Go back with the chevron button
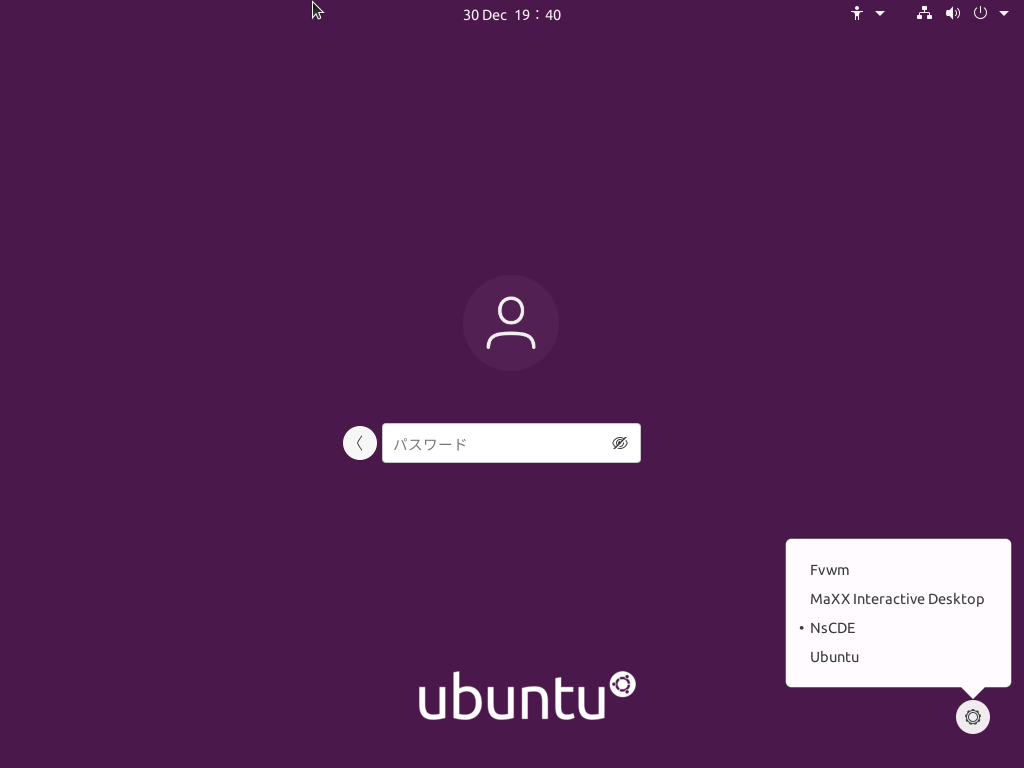The width and height of the screenshot is (1024, 768). (x=360, y=443)
